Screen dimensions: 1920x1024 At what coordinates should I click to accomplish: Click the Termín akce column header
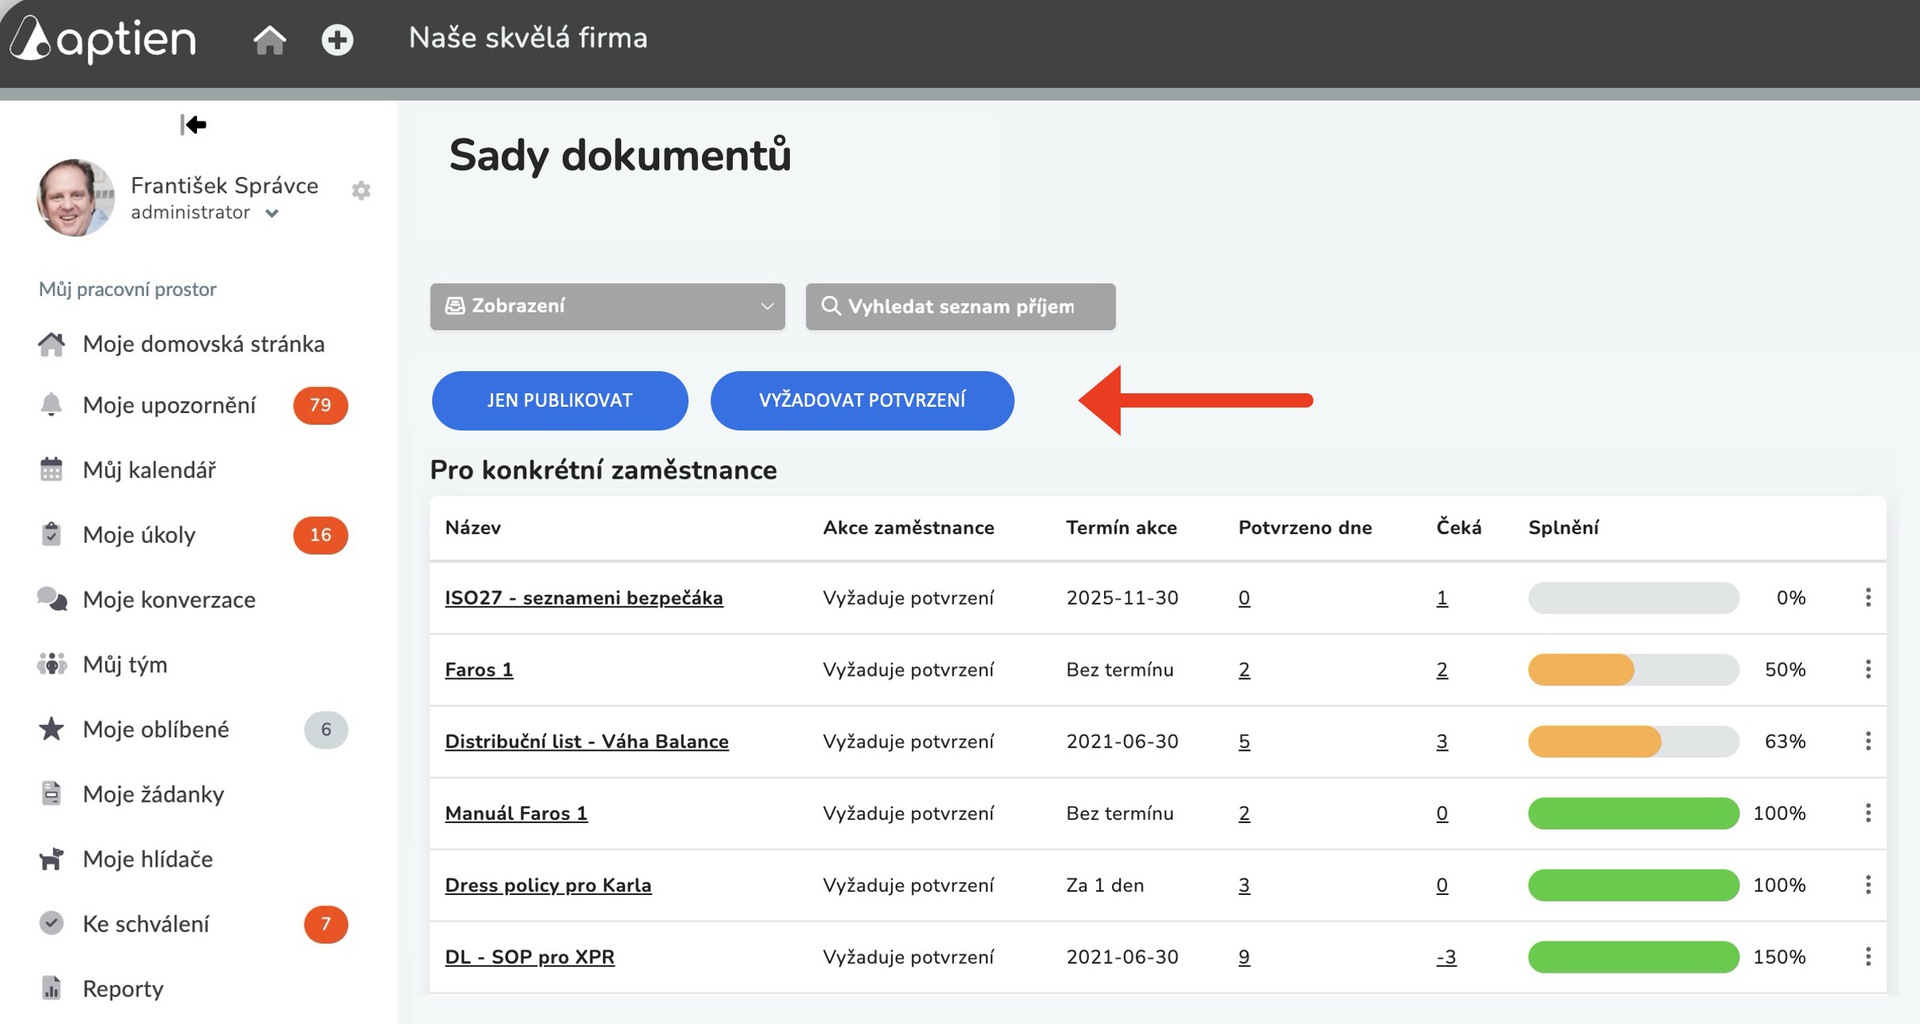click(1122, 528)
